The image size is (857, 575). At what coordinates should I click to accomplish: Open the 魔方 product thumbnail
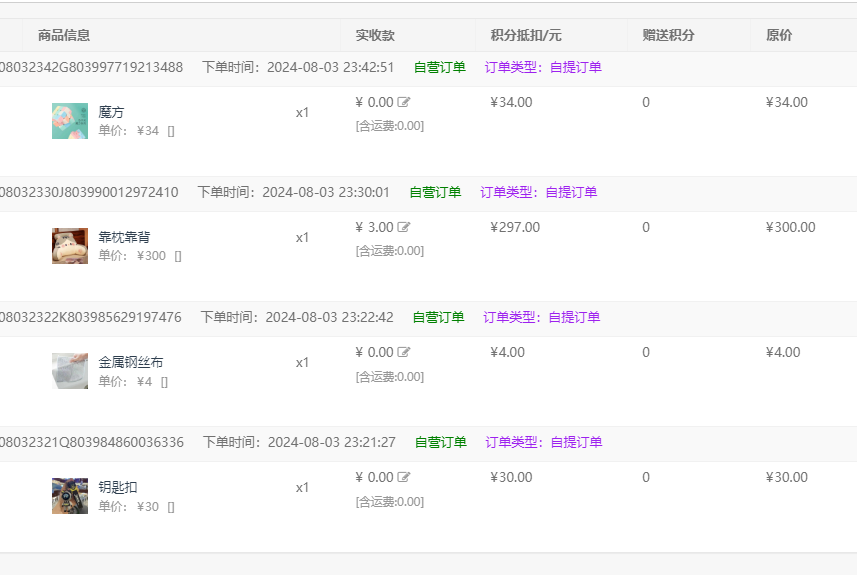[x=70, y=121]
